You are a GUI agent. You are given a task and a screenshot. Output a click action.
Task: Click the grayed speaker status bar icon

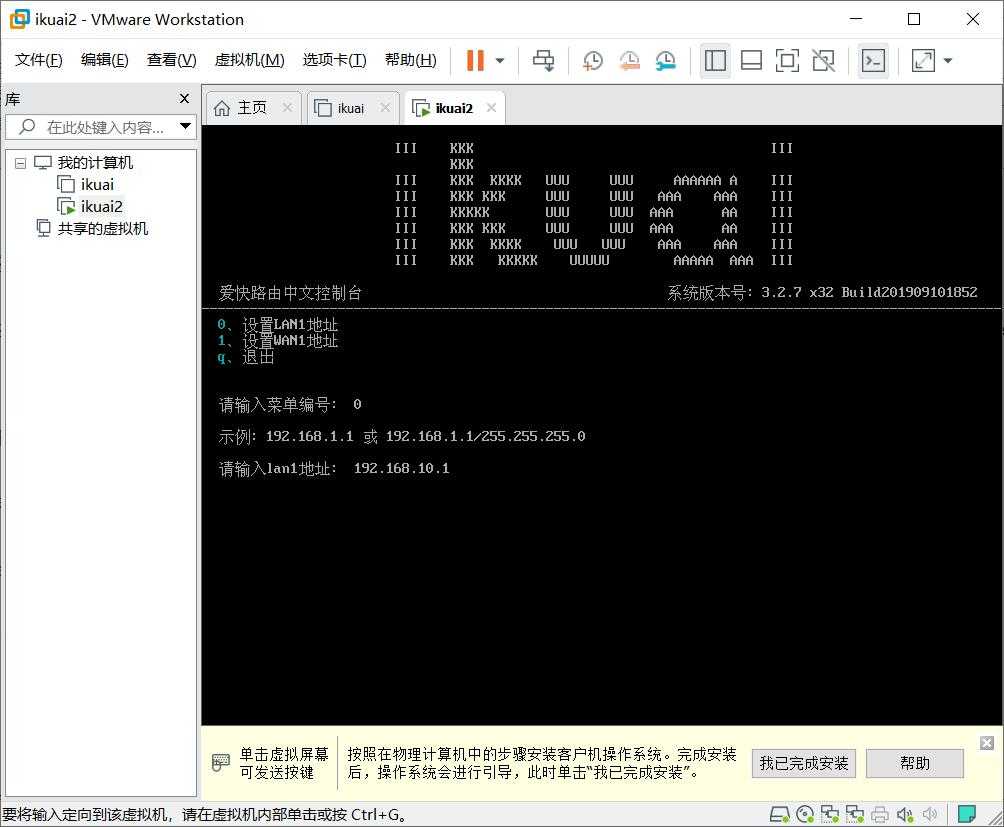click(x=929, y=814)
